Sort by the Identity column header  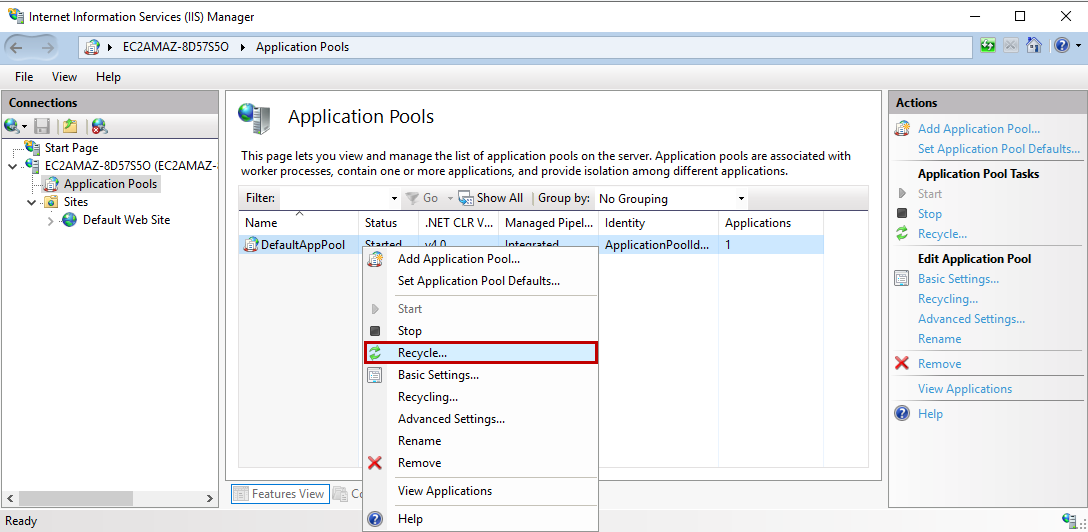658,223
